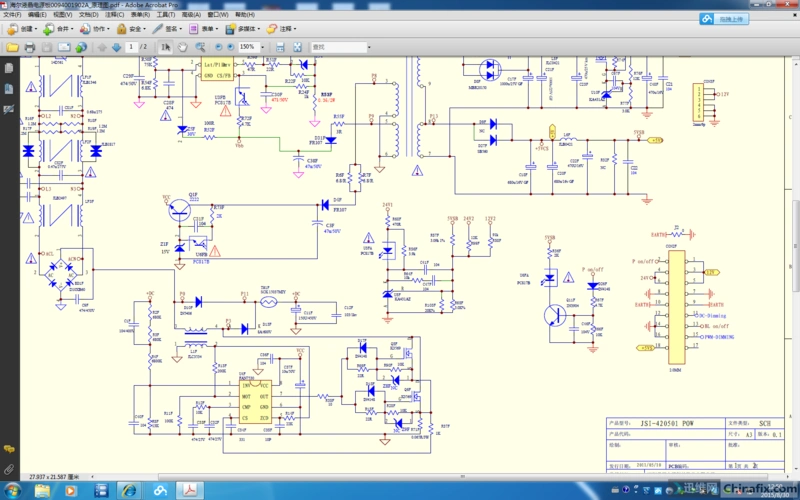800x500 pixels.
Task: Open the 安全 (Security) toolbar button
Action: (129, 29)
